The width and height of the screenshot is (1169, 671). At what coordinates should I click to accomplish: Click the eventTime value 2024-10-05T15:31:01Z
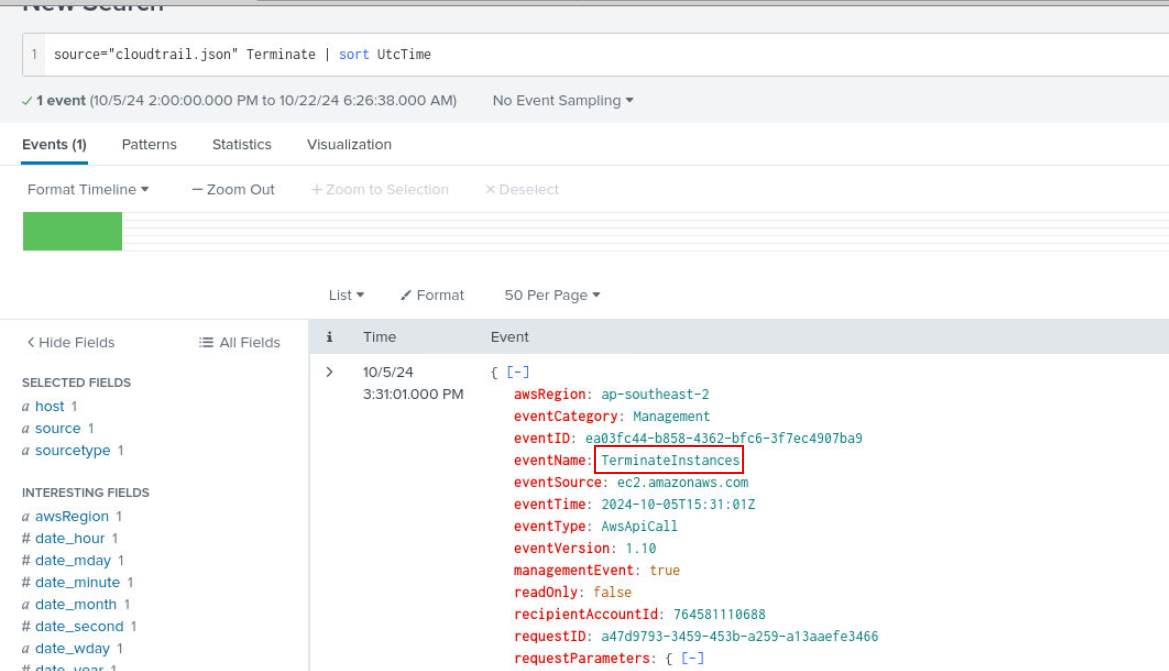click(678, 504)
